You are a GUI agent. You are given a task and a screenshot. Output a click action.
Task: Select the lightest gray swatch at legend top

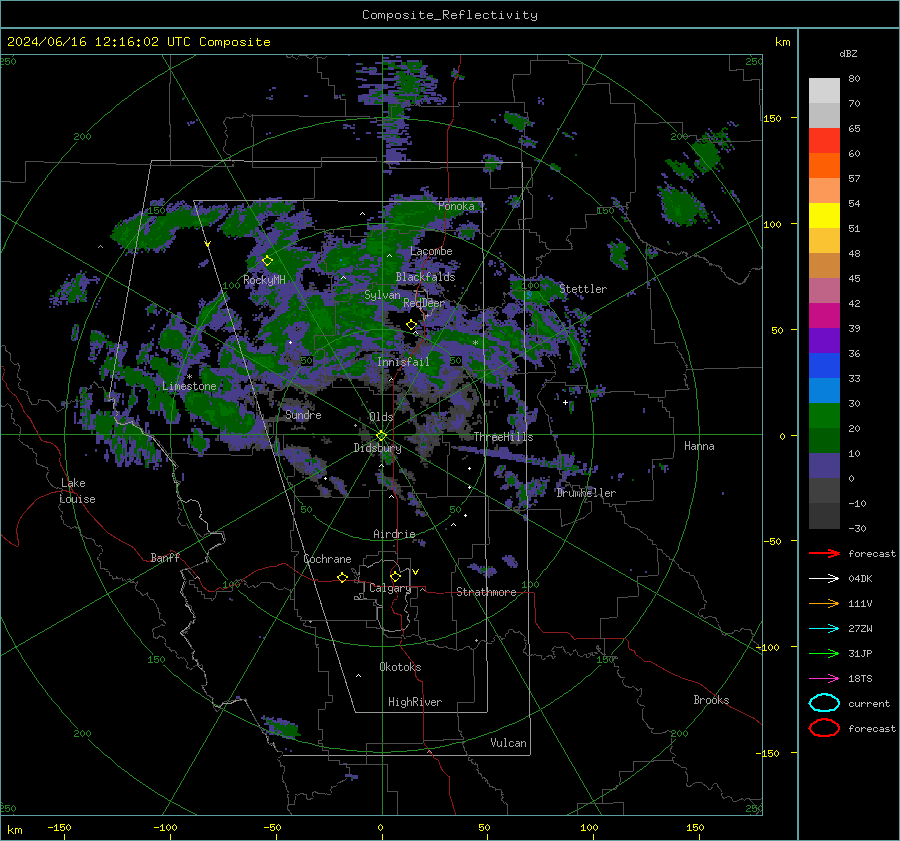(824, 91)
